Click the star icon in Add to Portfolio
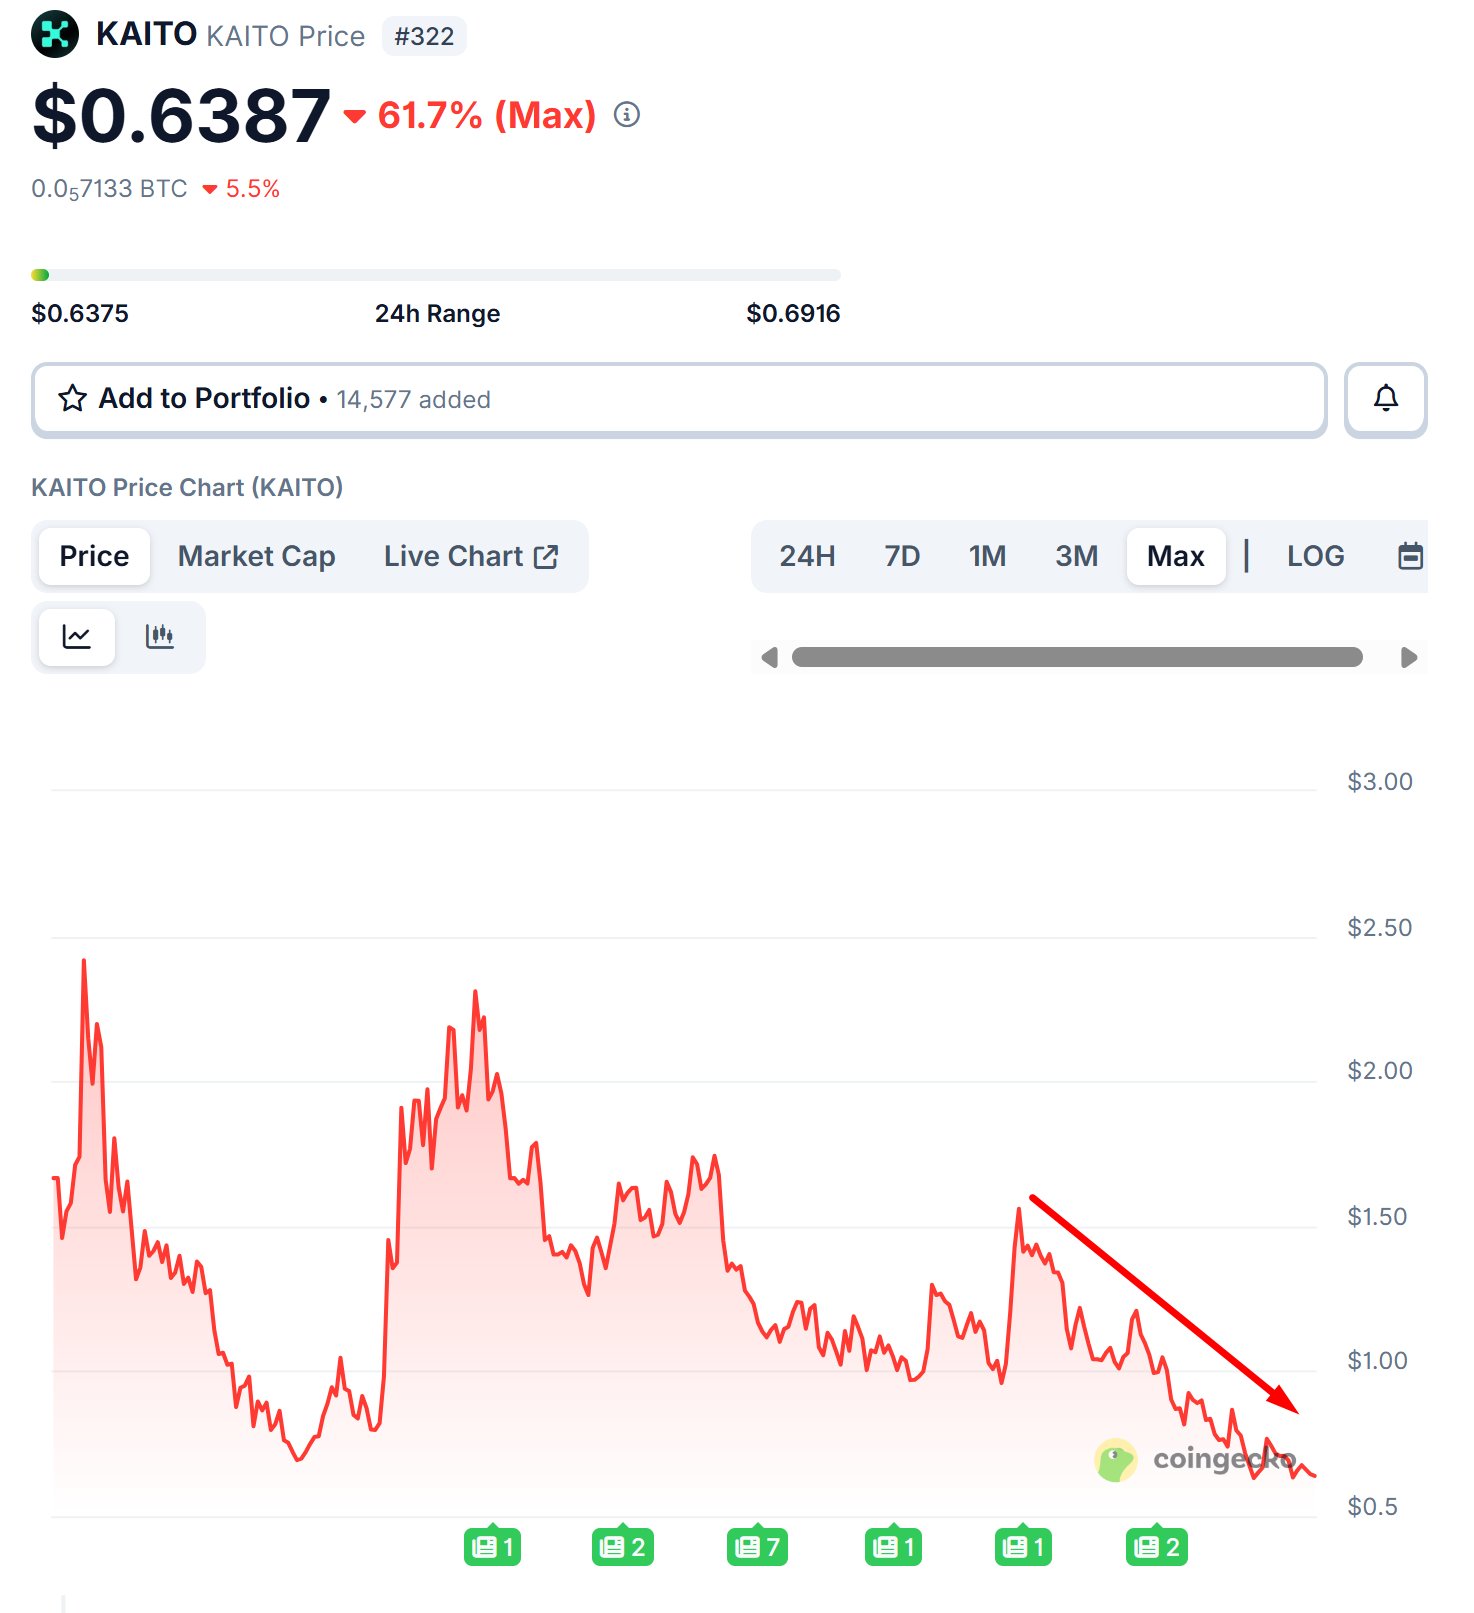The image size is (1474, 1613). click(x=72, y=399)
